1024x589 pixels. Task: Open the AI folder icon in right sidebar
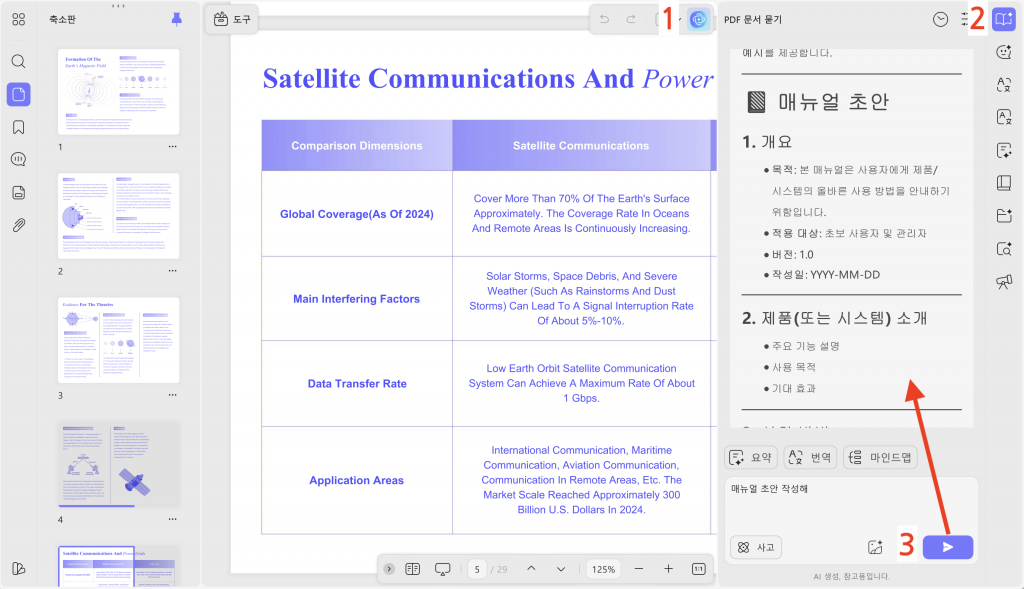pyautogui.click(x=1004, y=215)
